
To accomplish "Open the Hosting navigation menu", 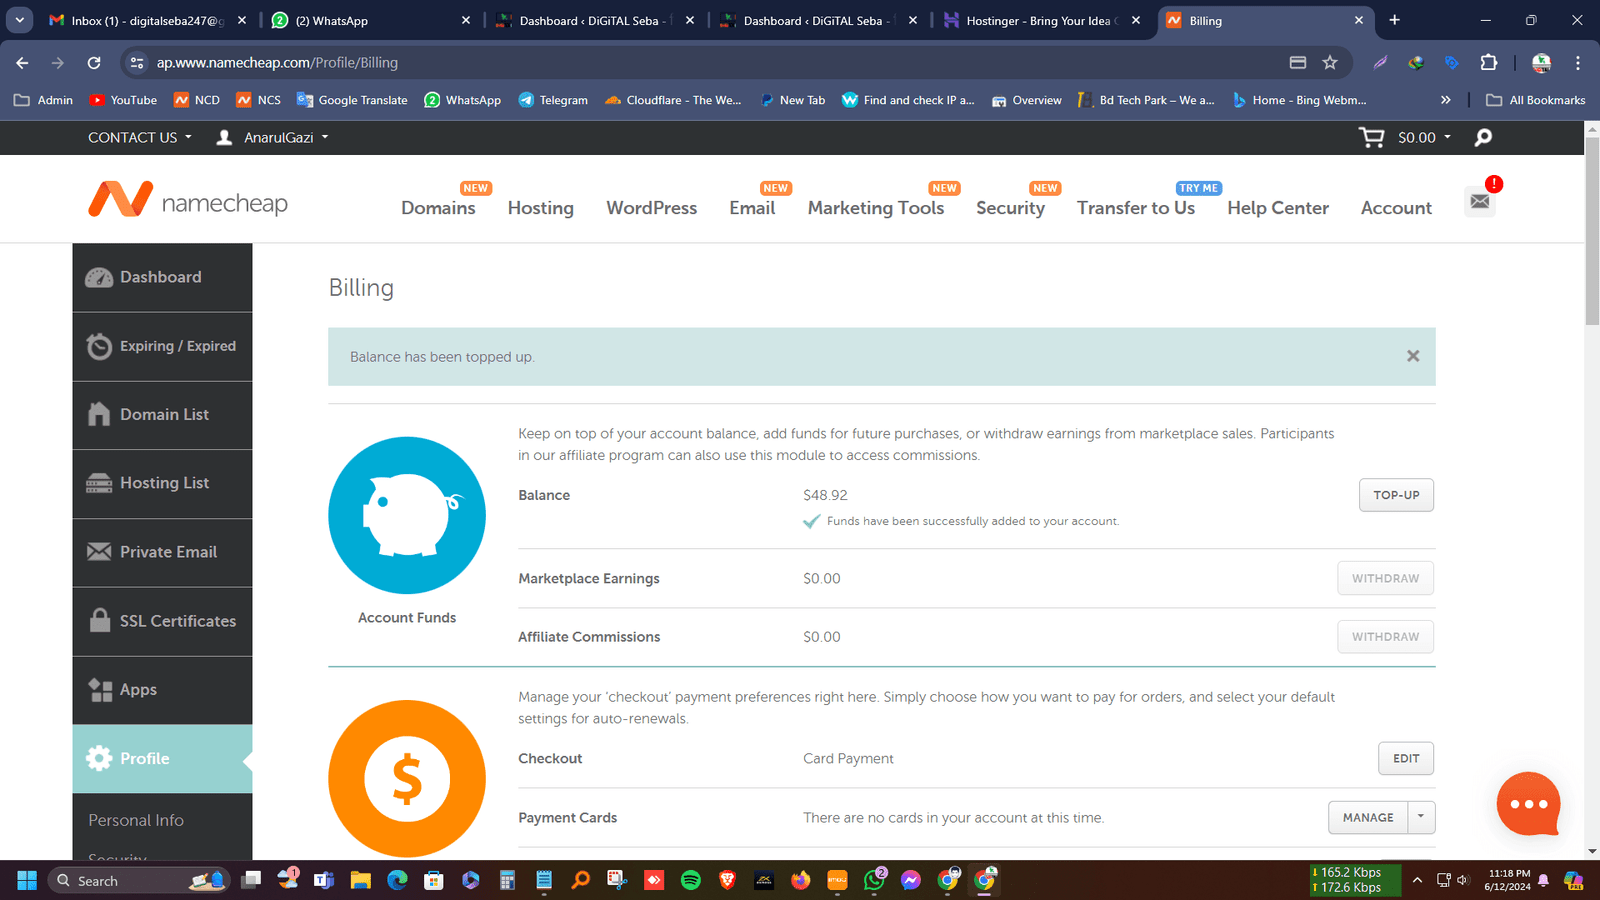I will [x=541, y=208].
